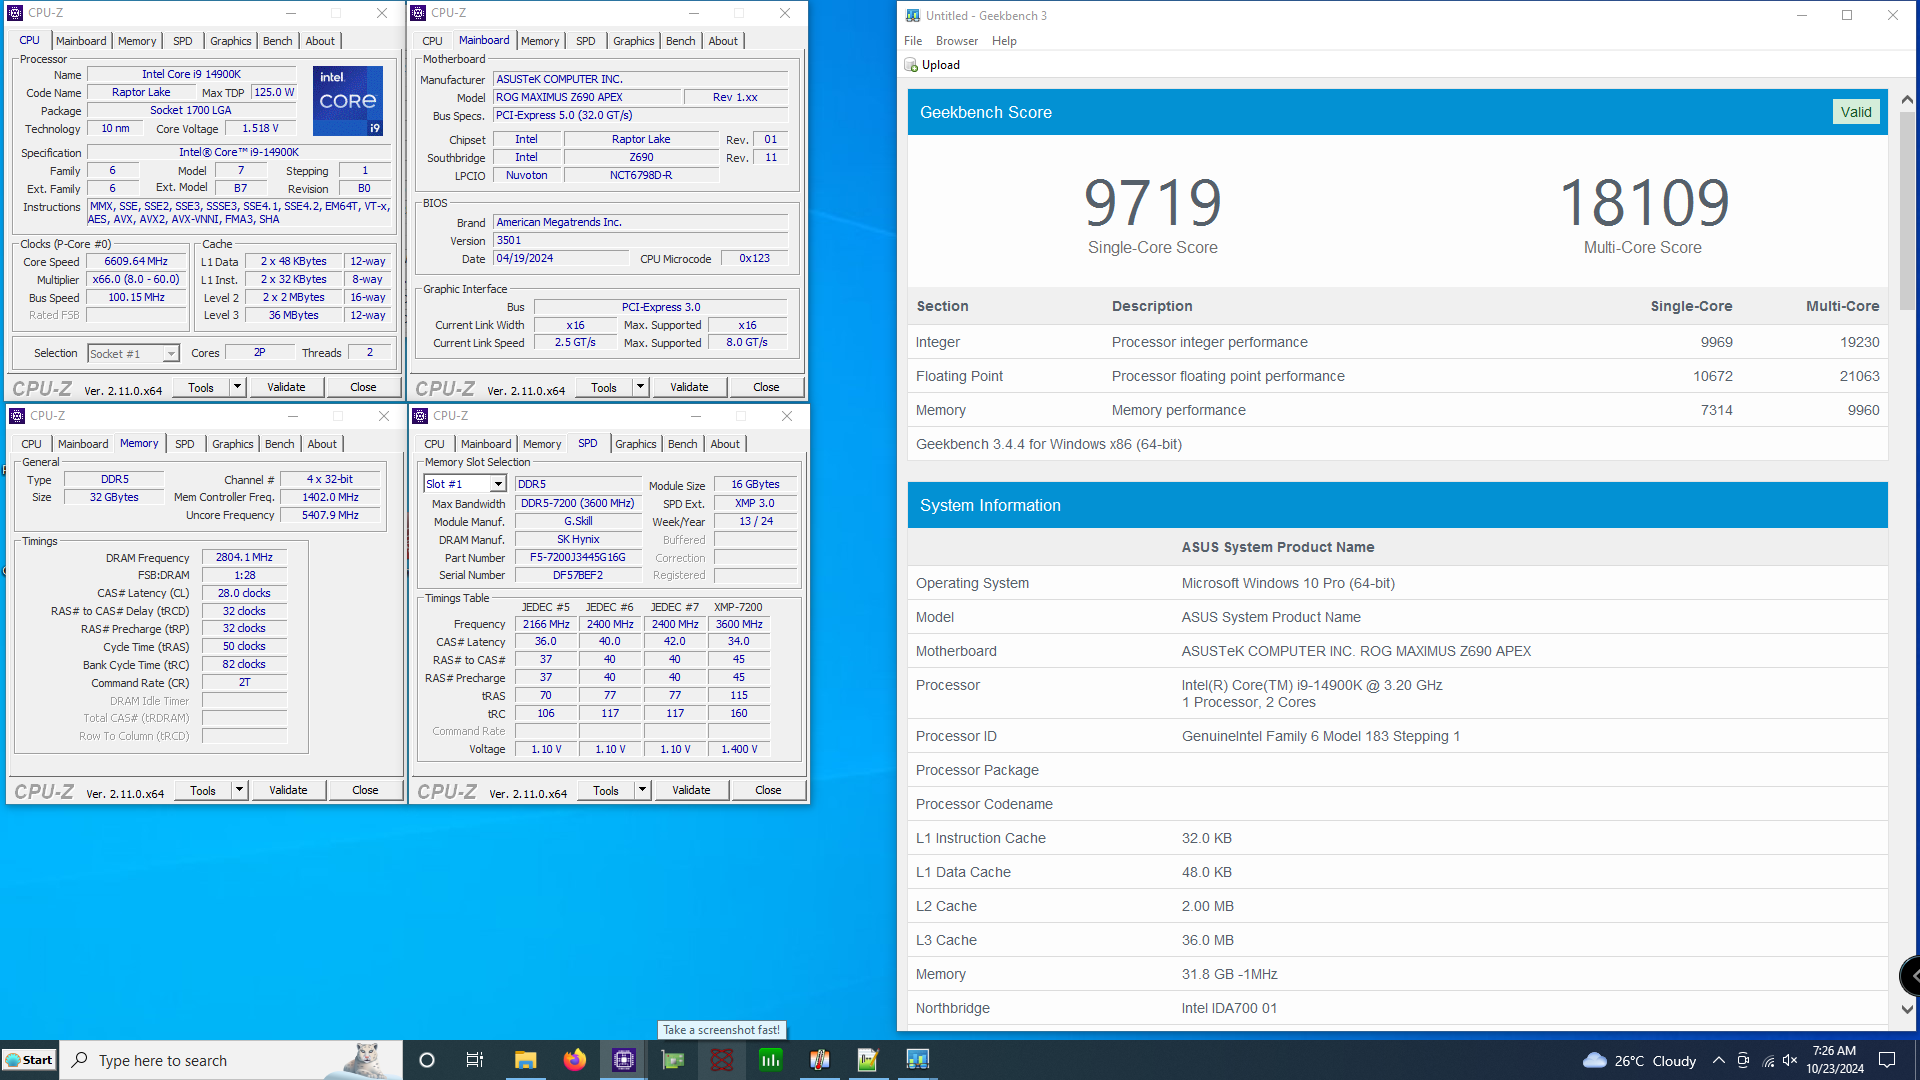The height and width of the screenshot is (1080, 1920).
Task: Click Close button in Mainboard-tab window
Action: (x=766, y=387)
